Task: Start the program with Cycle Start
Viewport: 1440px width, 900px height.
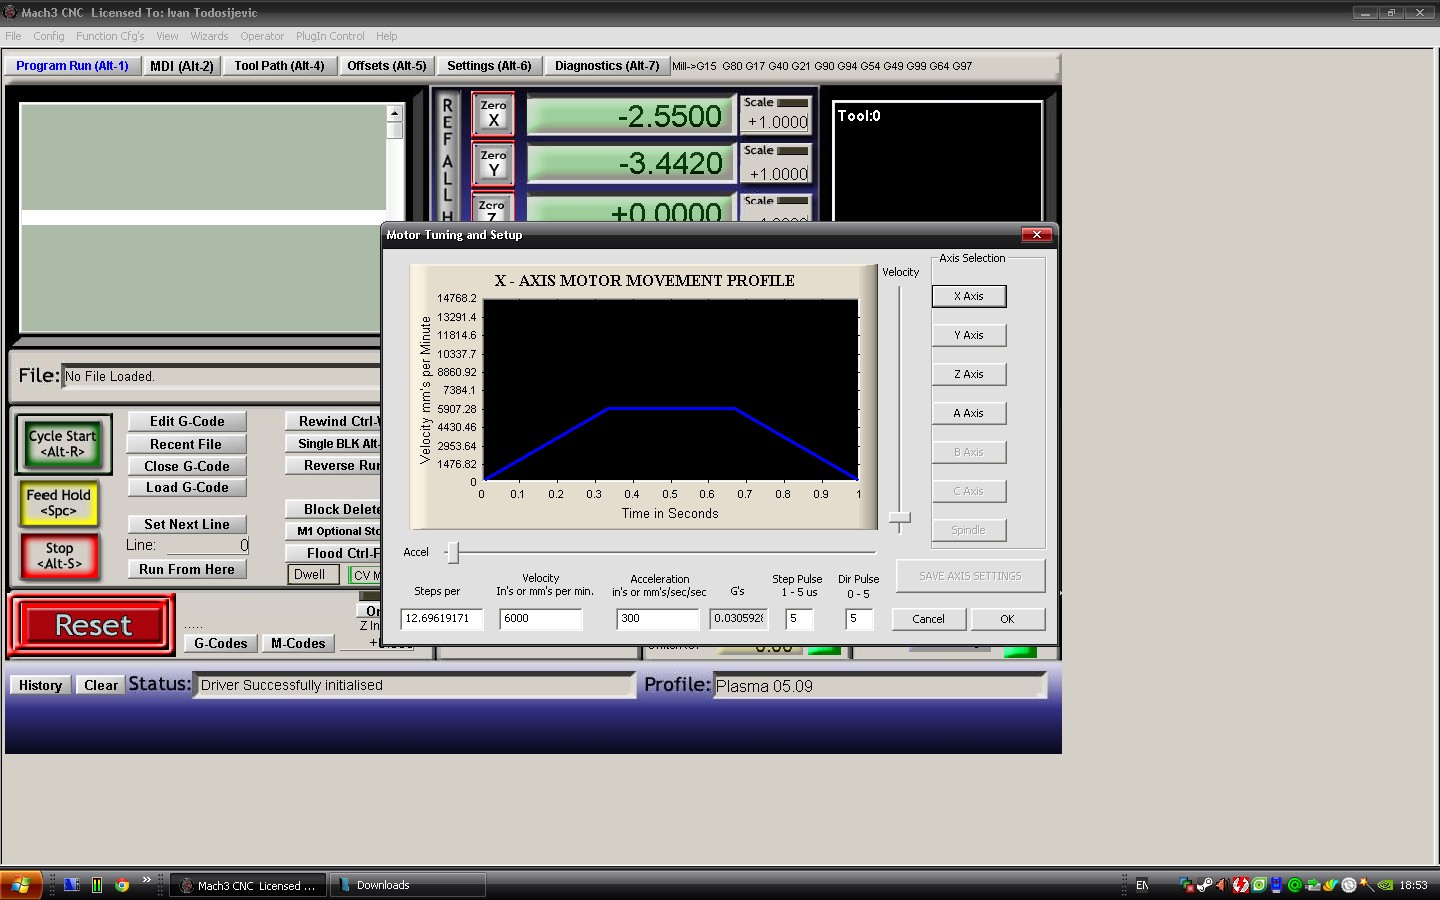Action: [62, 444]
